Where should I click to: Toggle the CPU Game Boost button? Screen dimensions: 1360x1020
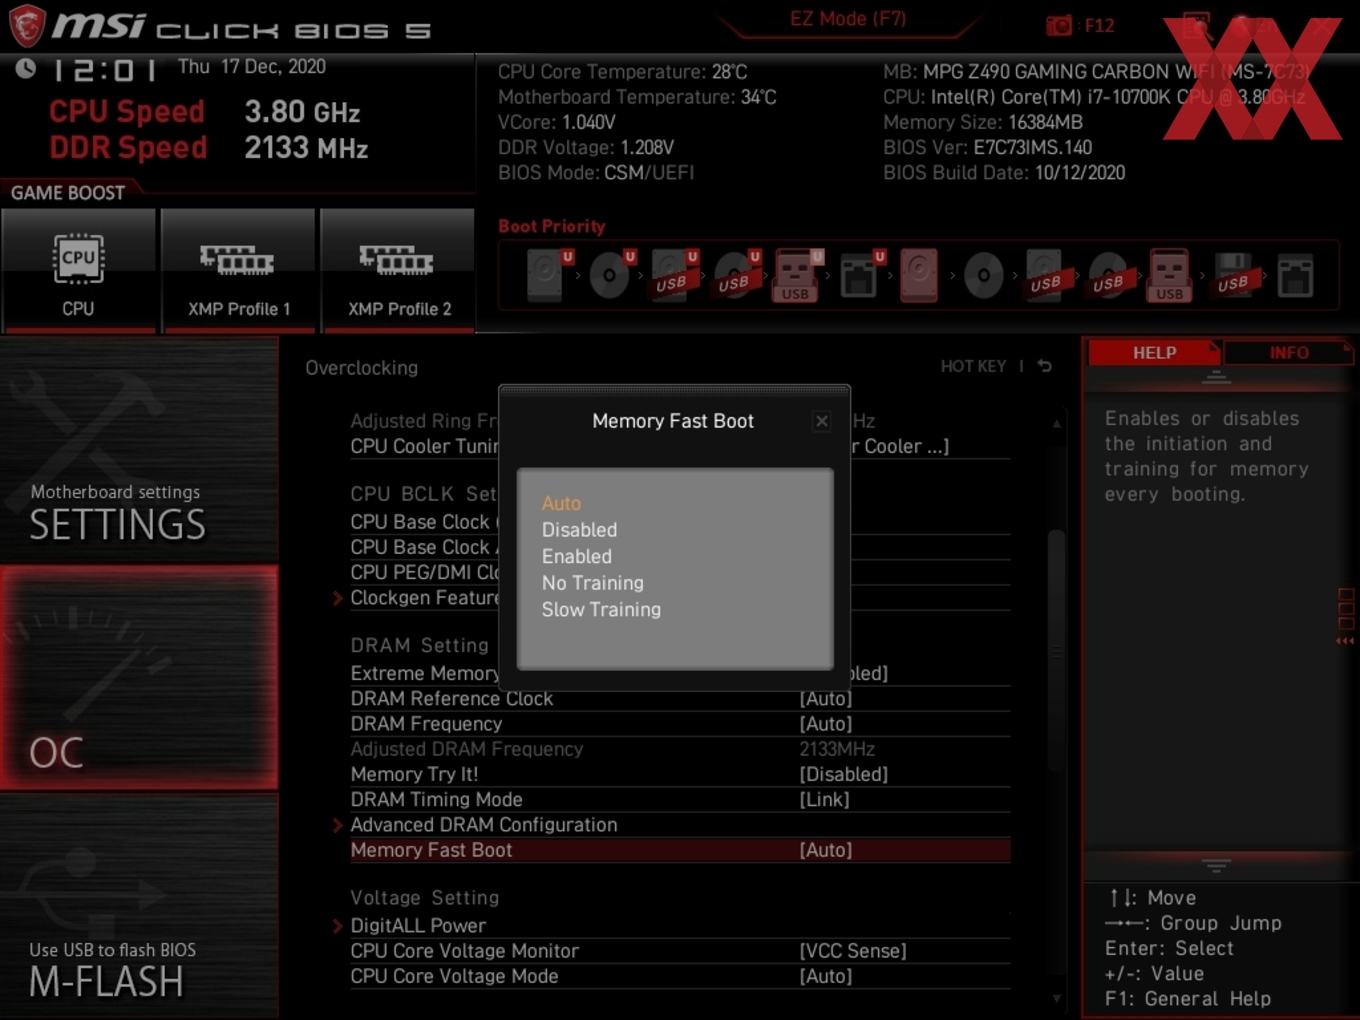(x=78, y=270)
